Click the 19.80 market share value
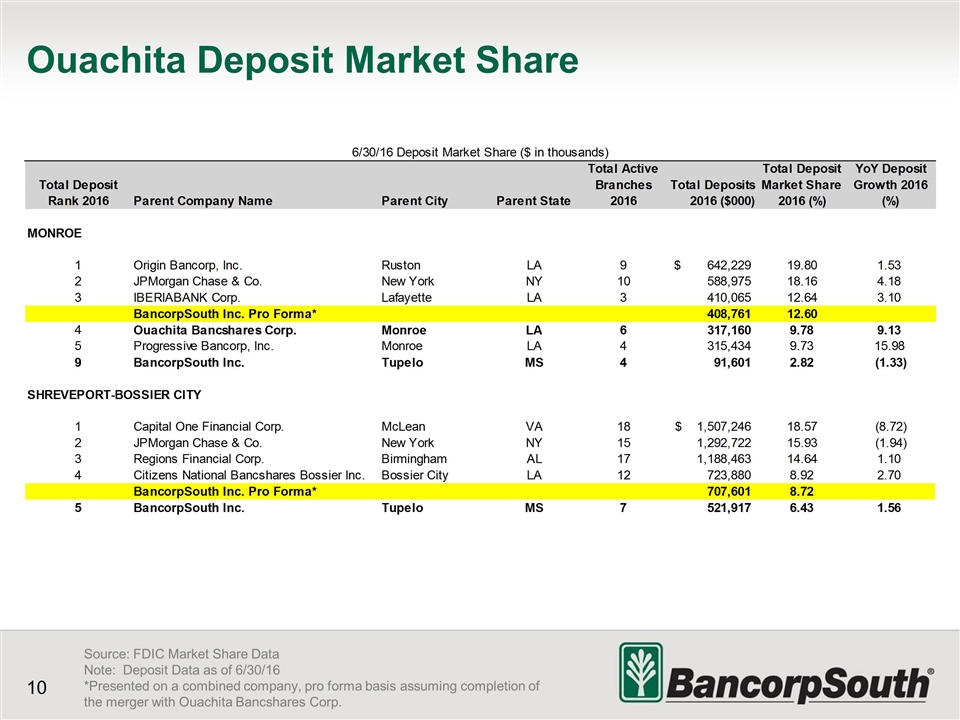 coord(801,265)
